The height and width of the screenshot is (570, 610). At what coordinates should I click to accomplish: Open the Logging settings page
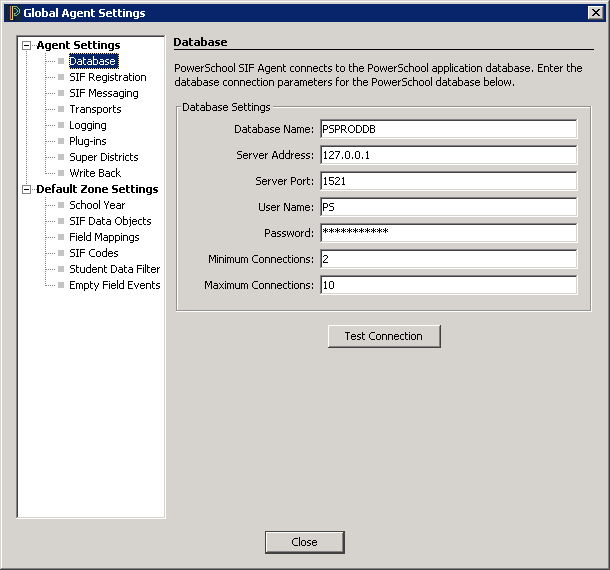87,125
